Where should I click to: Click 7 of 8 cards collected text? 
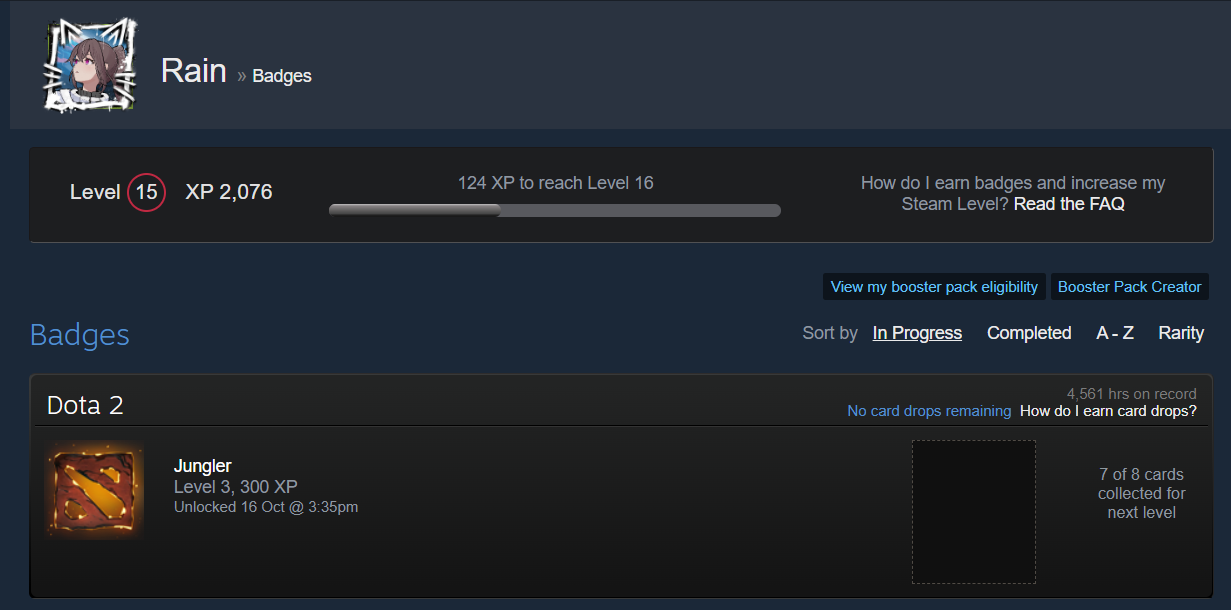click(1141, 494)
